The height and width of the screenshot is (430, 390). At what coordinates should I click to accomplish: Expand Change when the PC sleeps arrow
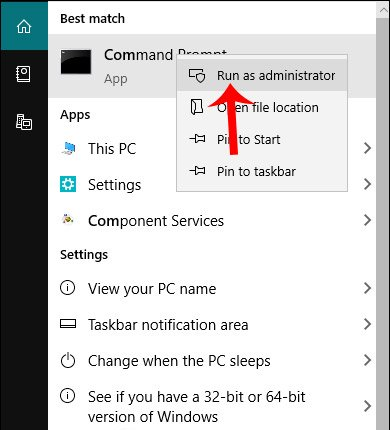367,360
